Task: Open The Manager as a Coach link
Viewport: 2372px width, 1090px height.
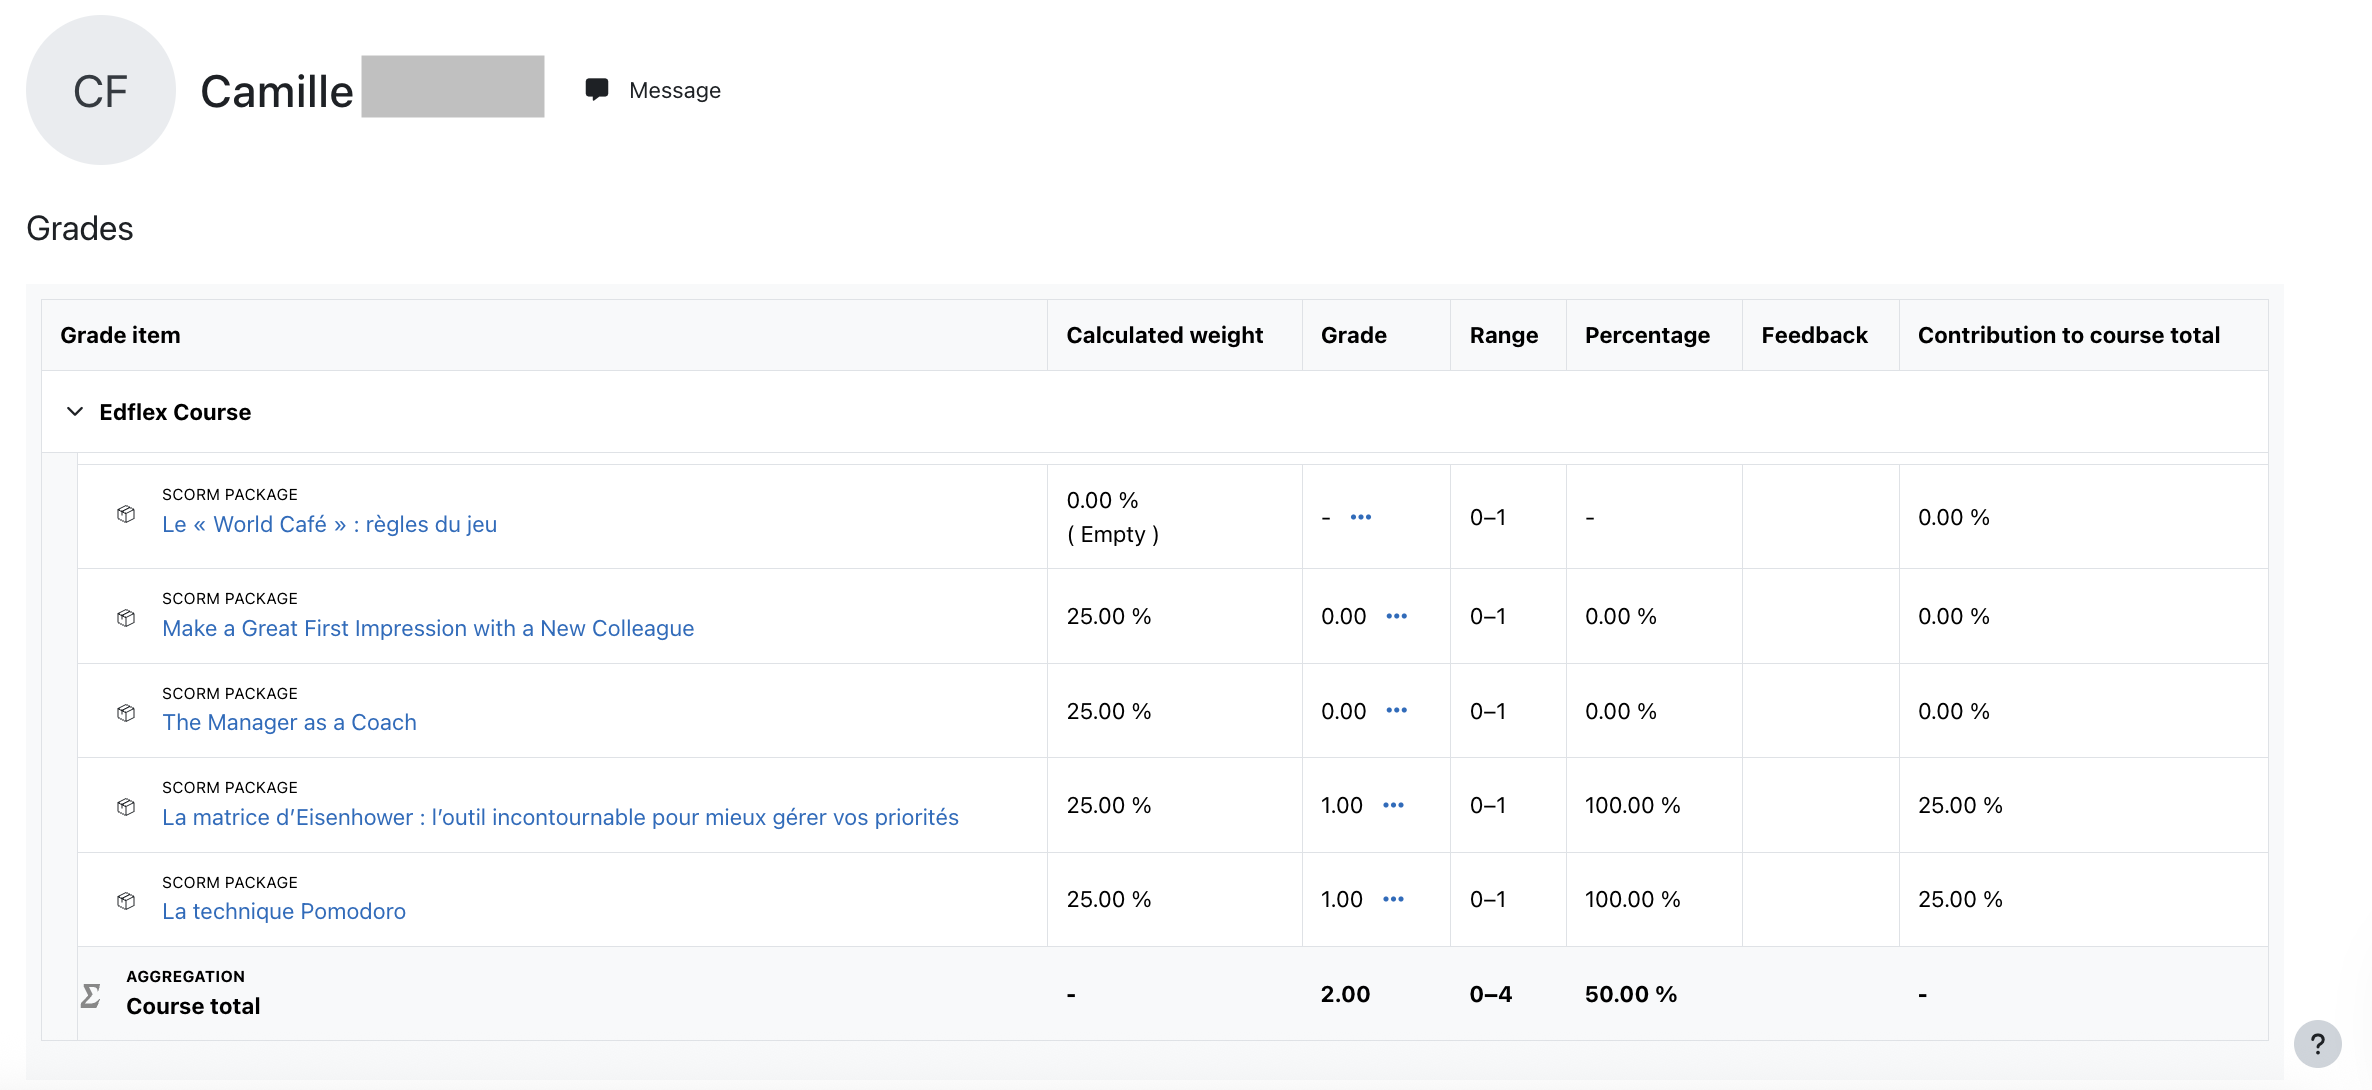Action: (x=289, y=722)
